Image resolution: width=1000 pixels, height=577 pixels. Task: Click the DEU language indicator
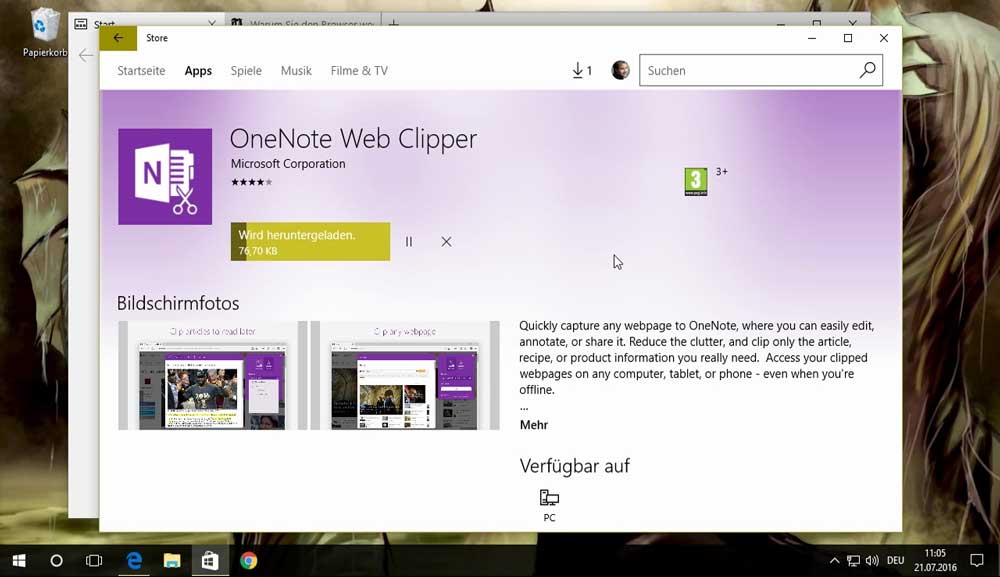(895, 560)
